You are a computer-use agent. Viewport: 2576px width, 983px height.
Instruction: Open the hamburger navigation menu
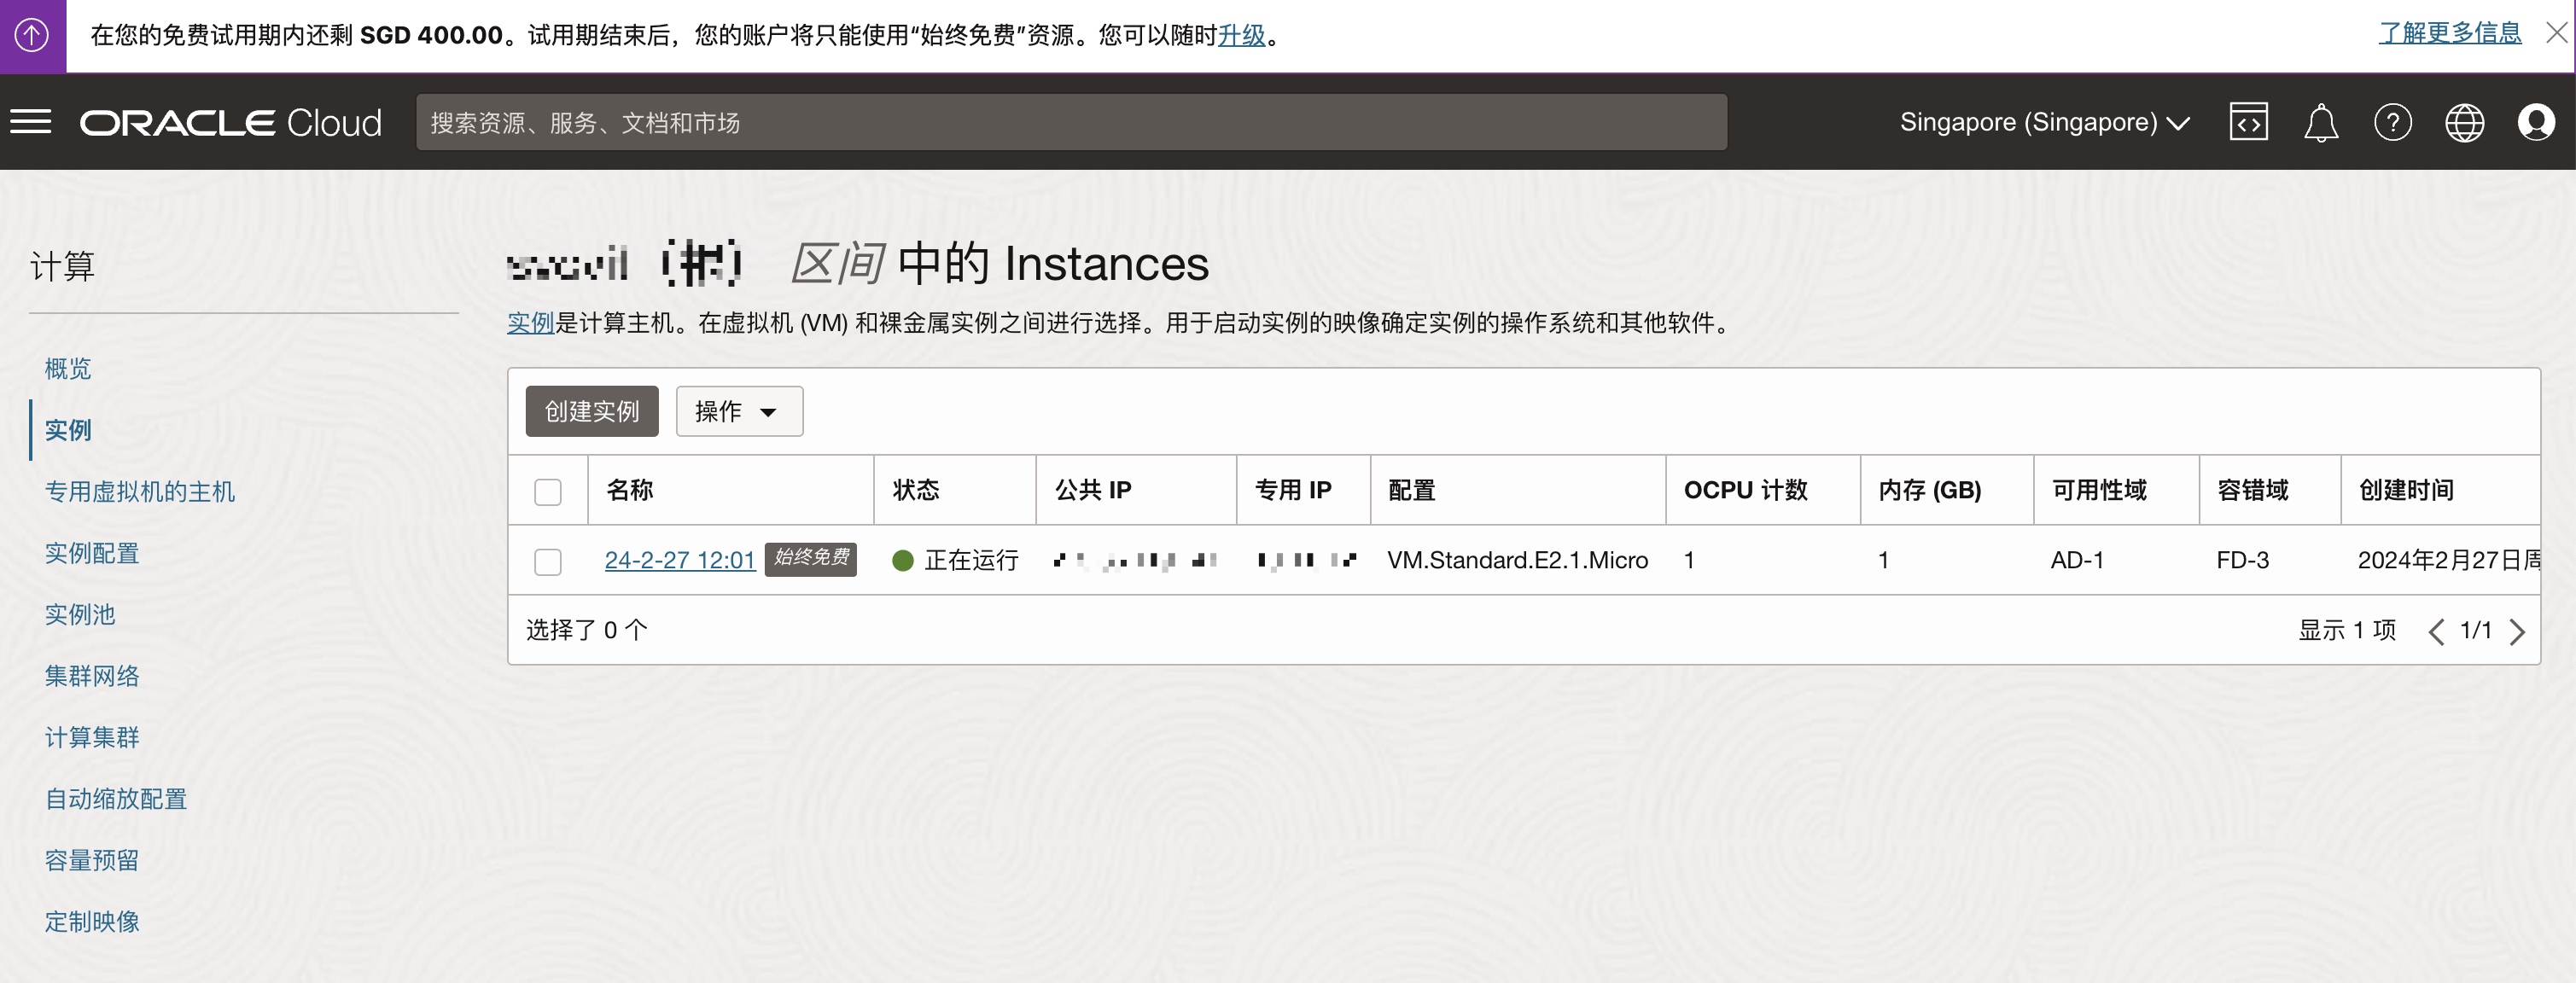[x=31, y=122]
